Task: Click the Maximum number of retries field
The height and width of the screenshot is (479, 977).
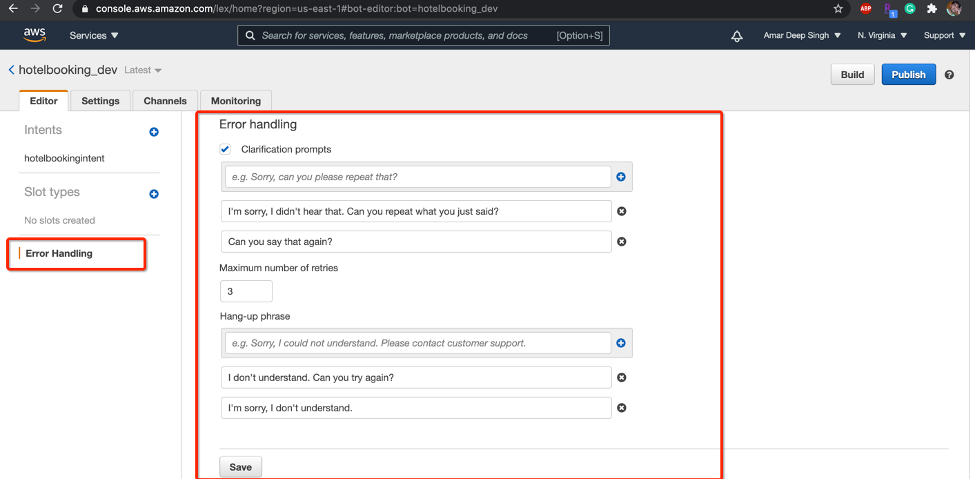Action: click(246, 291)
